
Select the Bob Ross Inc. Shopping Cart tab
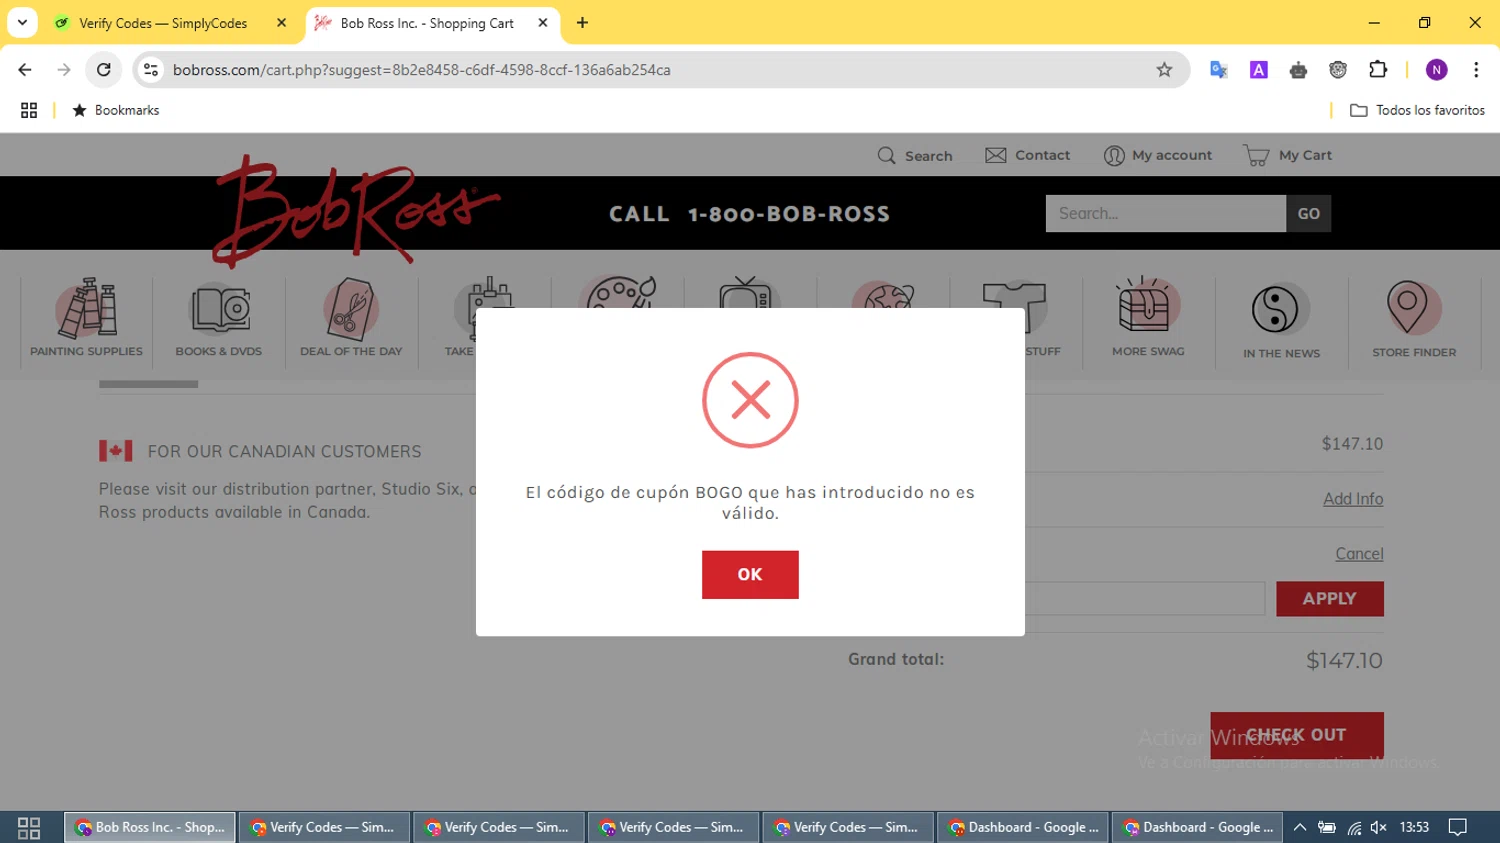[432, 23]
